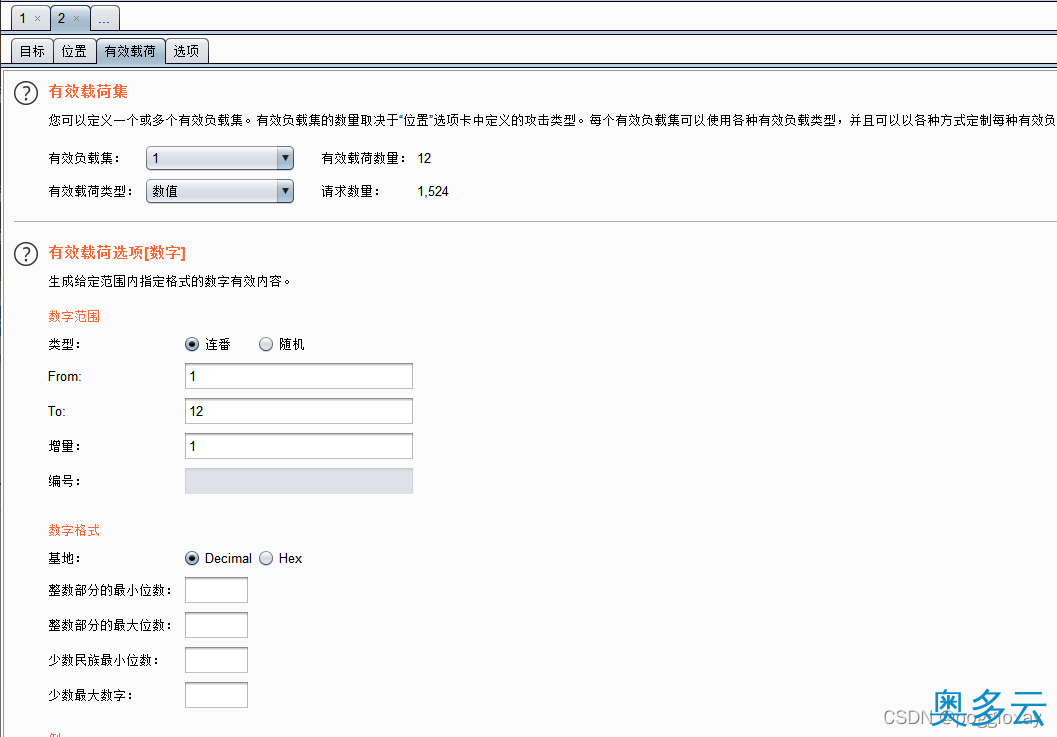Focus 少数最大数字 input box
This screenshot has width=1057, height=737.
[x=216, y=695]
